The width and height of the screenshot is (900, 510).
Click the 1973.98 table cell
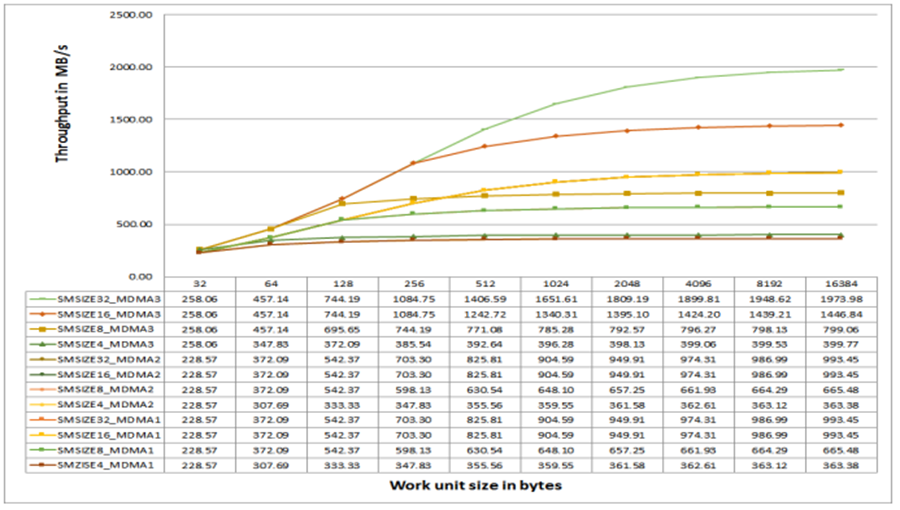point(841,299)
